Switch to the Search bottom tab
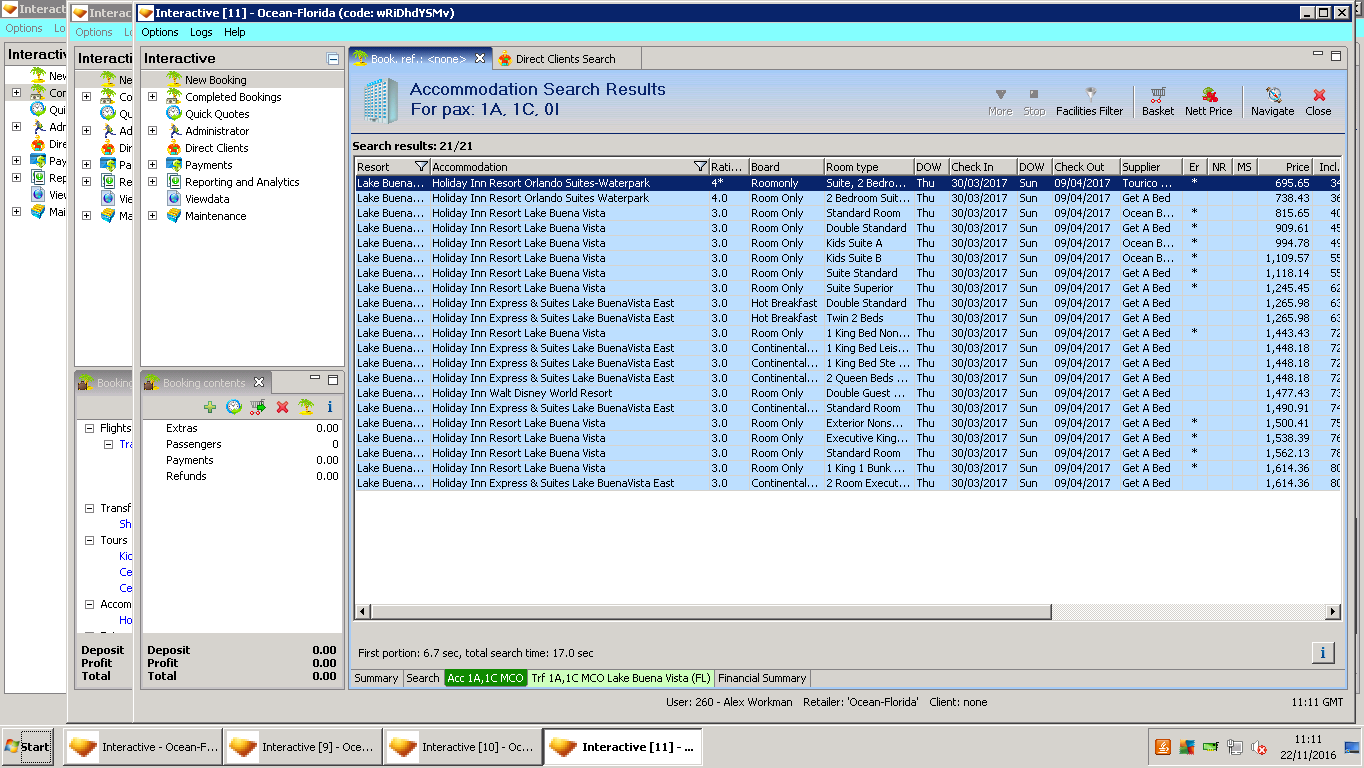Screen dimensions: 1364x768 pos(423,678)
